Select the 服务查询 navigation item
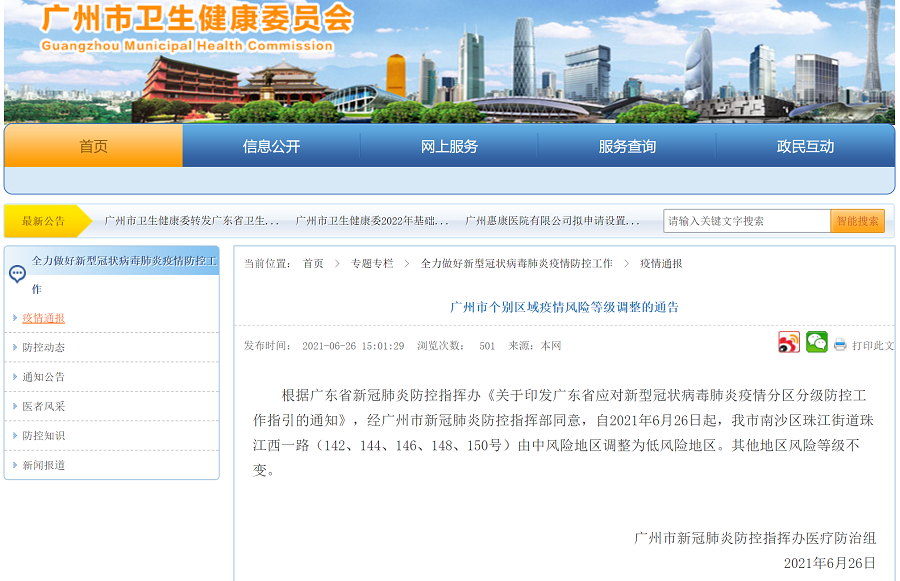The image size is (900, 581). 627,146
